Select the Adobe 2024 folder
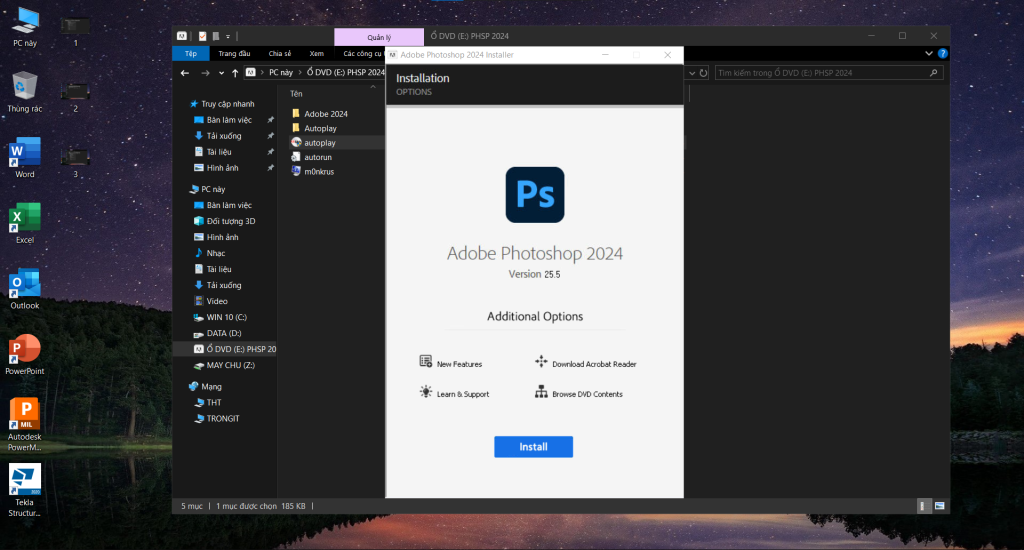Screen dimensions: 1024x550 coord(319,114)
